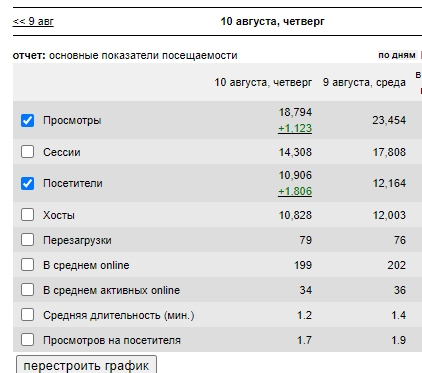
Task: Click the 9 августа, среда column header
Action: 364,82
